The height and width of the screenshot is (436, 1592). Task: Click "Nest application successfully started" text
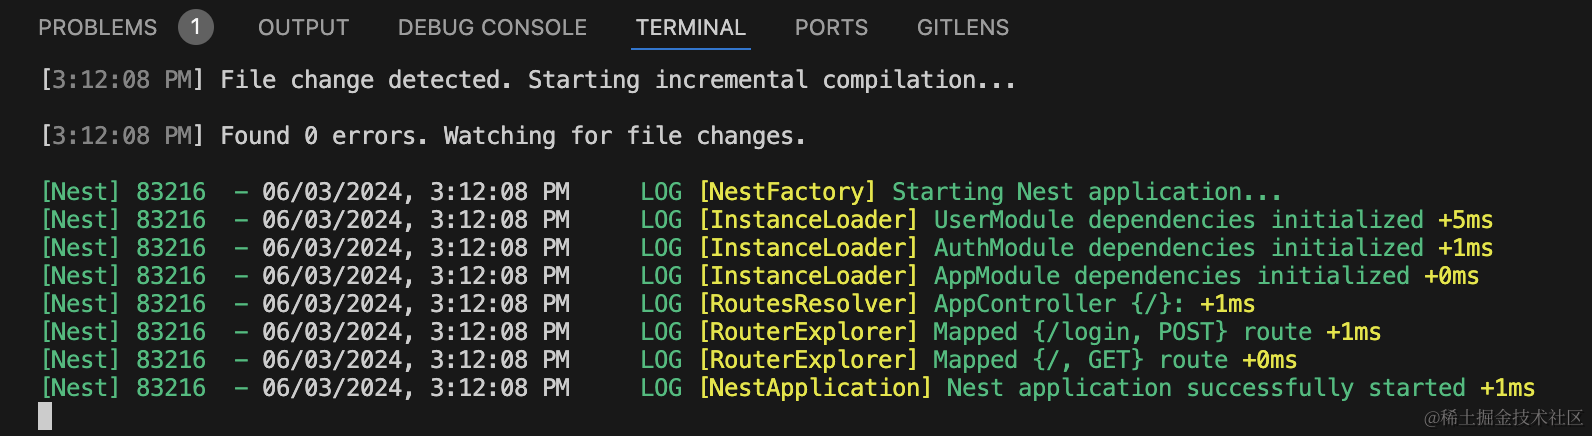[x=1206, y=388]
